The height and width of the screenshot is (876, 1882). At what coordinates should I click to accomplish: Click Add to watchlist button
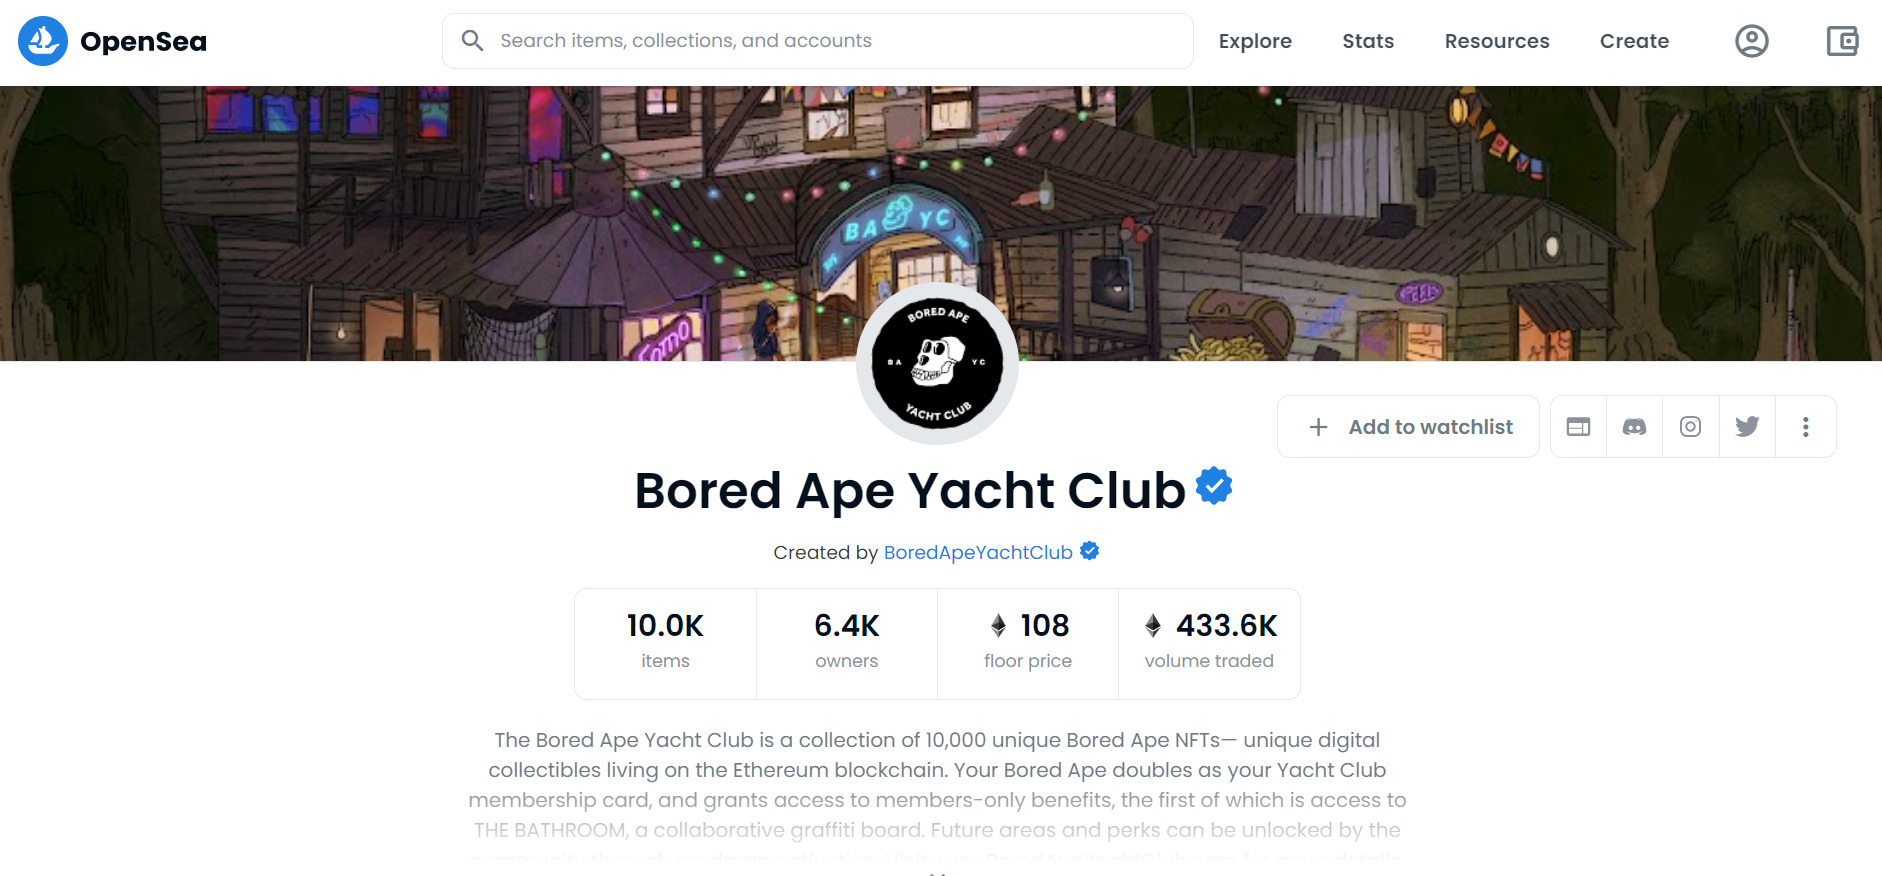(1408, 427)
